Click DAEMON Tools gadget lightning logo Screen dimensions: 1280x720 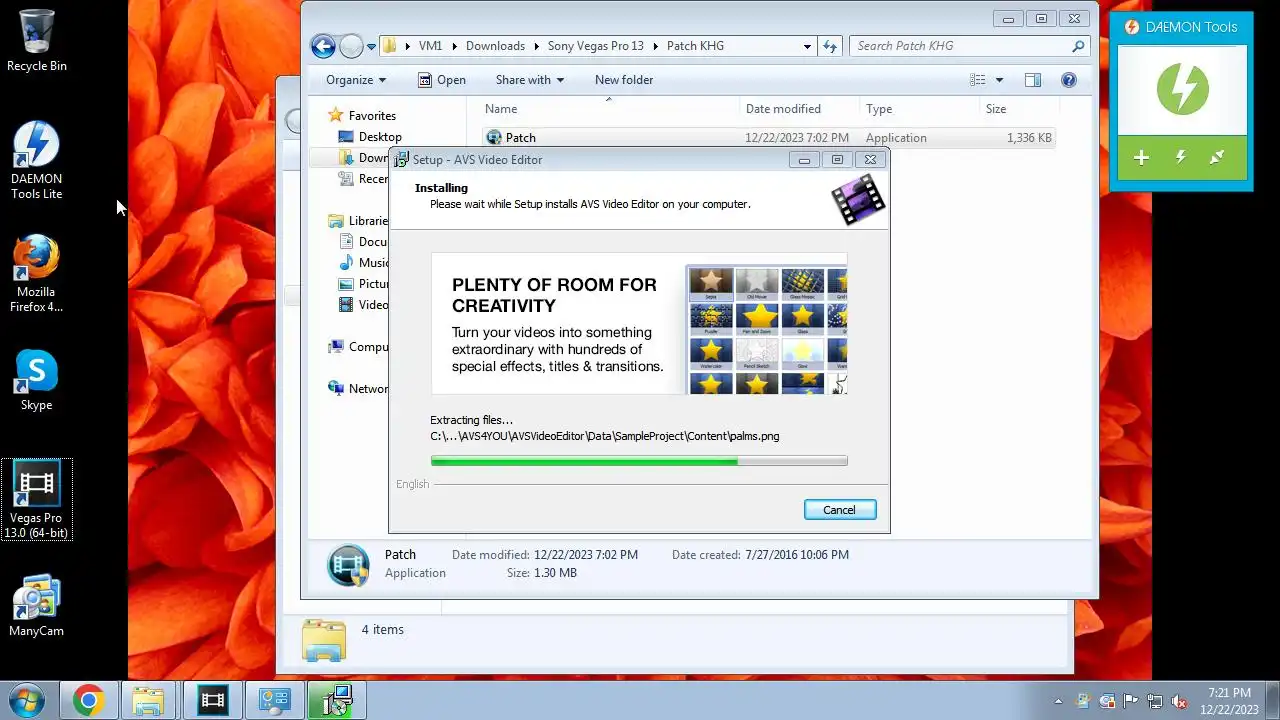tap(1182, 90)
